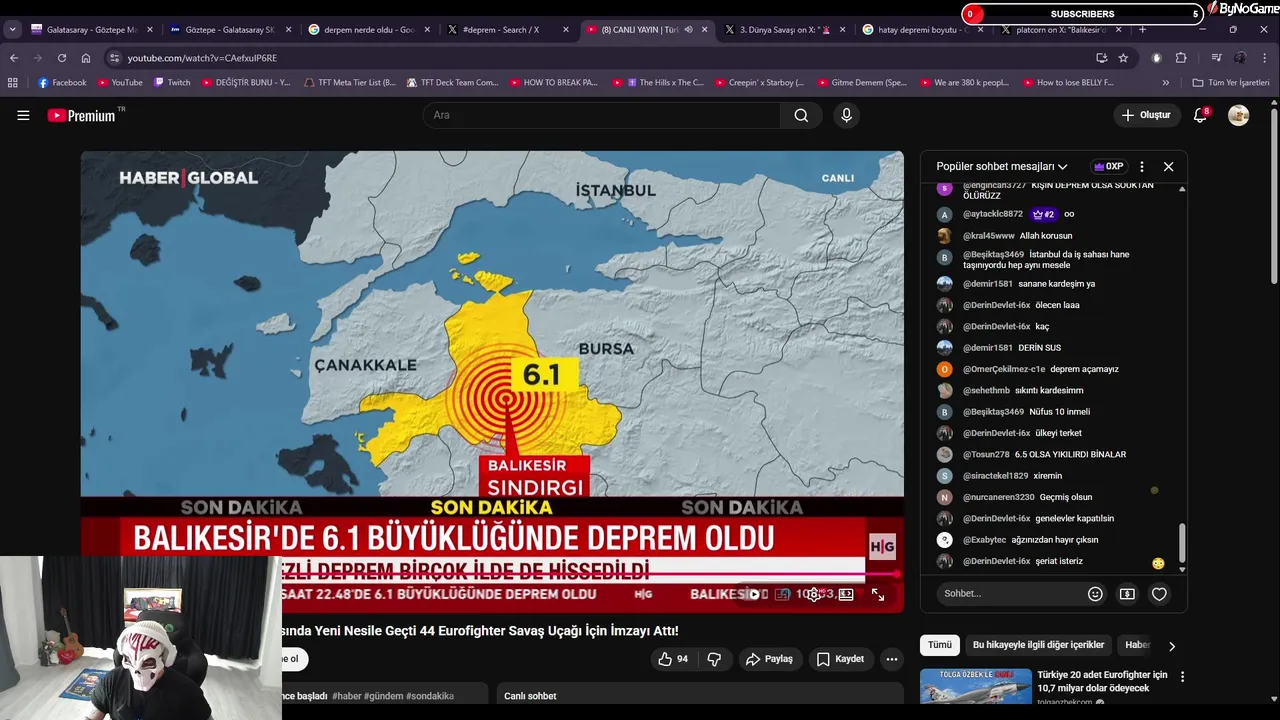This screenshot has width=1280, height=720.
Task: Open the Twitch bookmark
Action: (172, 83)
